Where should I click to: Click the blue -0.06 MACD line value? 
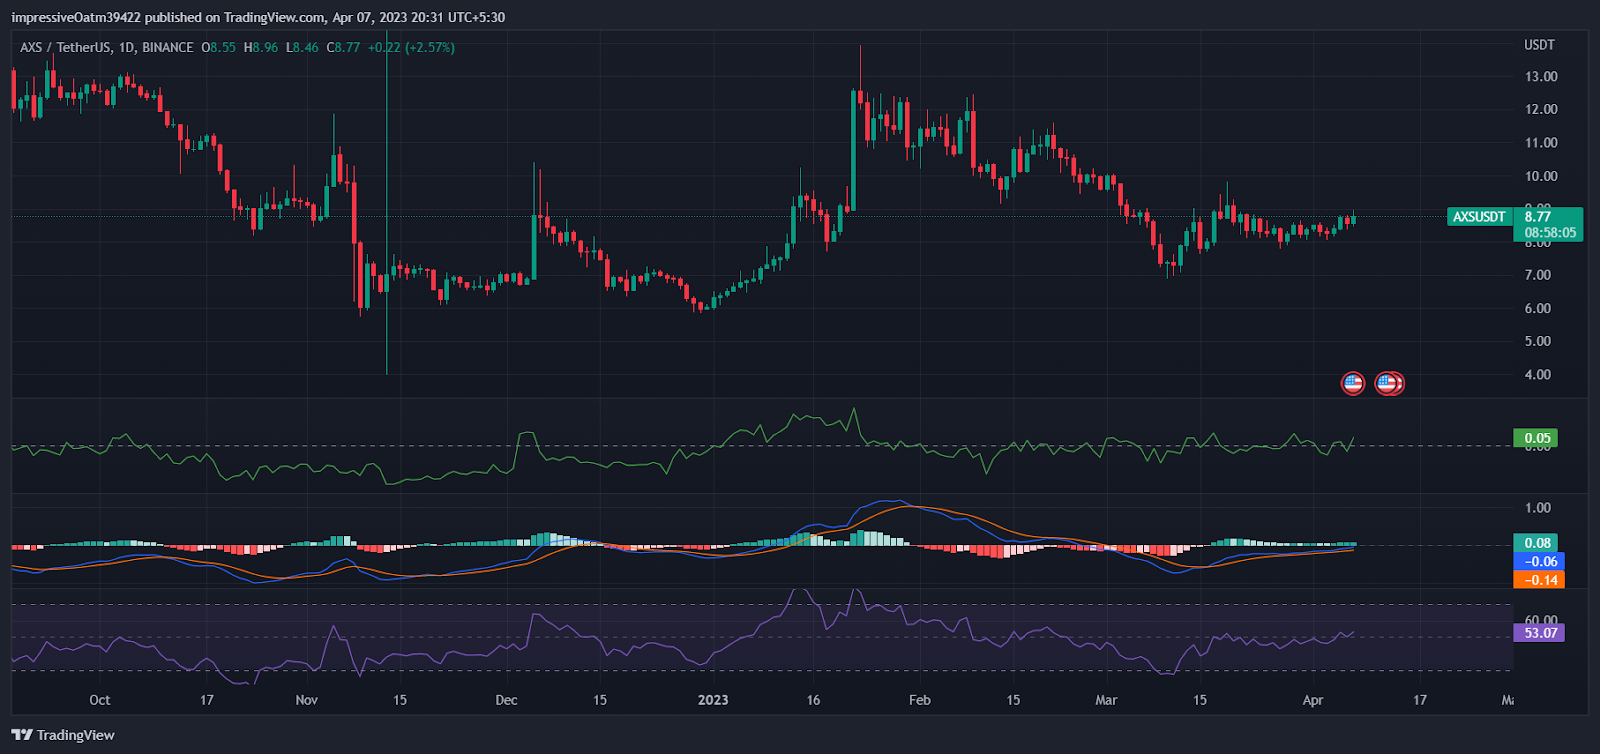point(1538,561)
